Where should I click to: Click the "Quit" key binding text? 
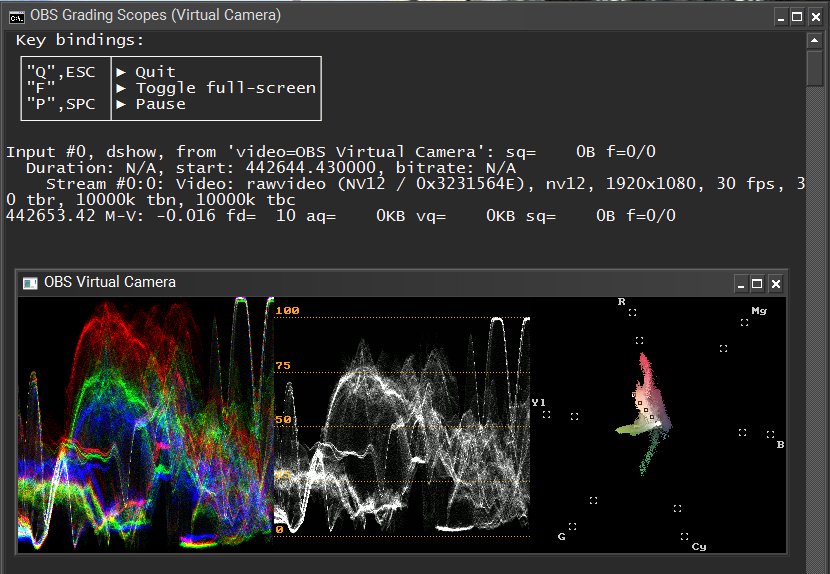coord(155,72)
